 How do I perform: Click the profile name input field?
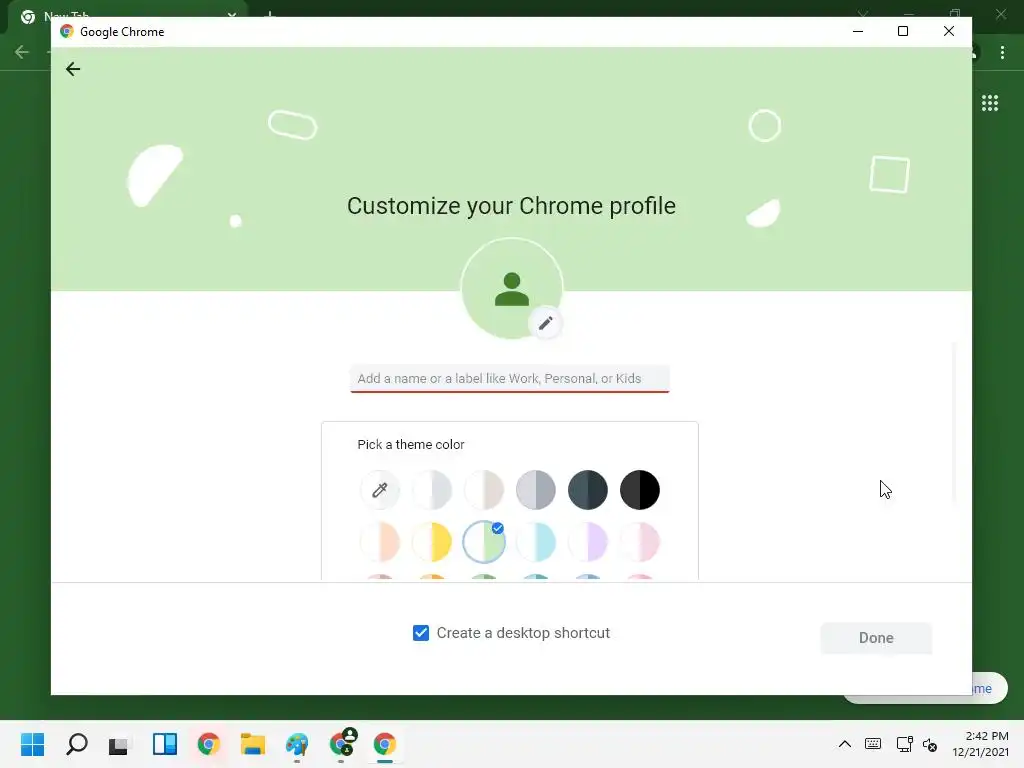pyautogui.click(x=509, y=378)
